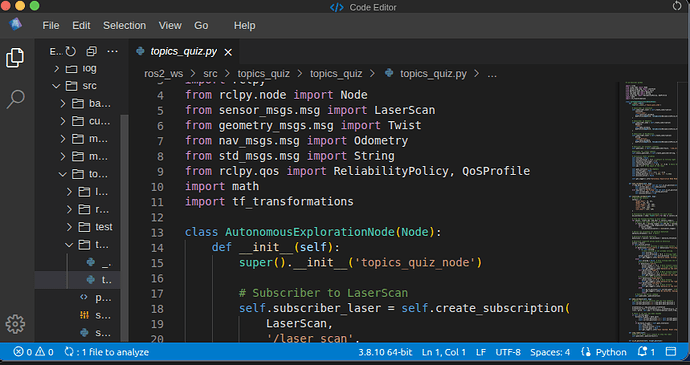Open the View menu
This screenshot has width=690, height=365.
click(170, 26)
